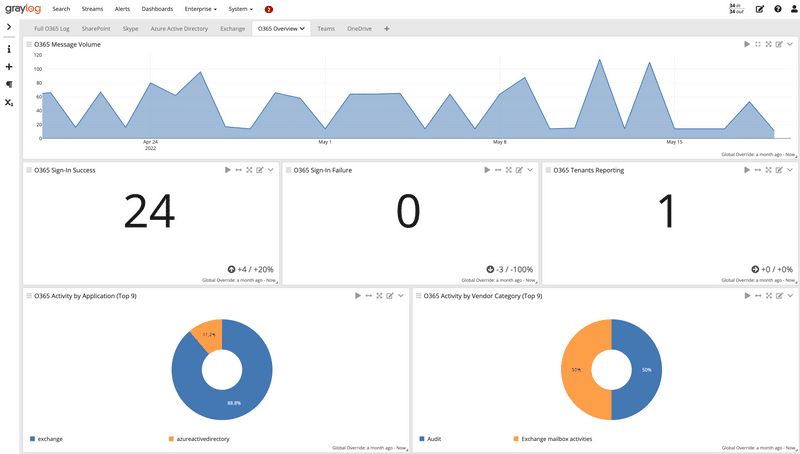This screenshot has height=454, width=800.
Task: Edit the O365 Tenants Reporting widget
Action: click(x=779, y=170)
